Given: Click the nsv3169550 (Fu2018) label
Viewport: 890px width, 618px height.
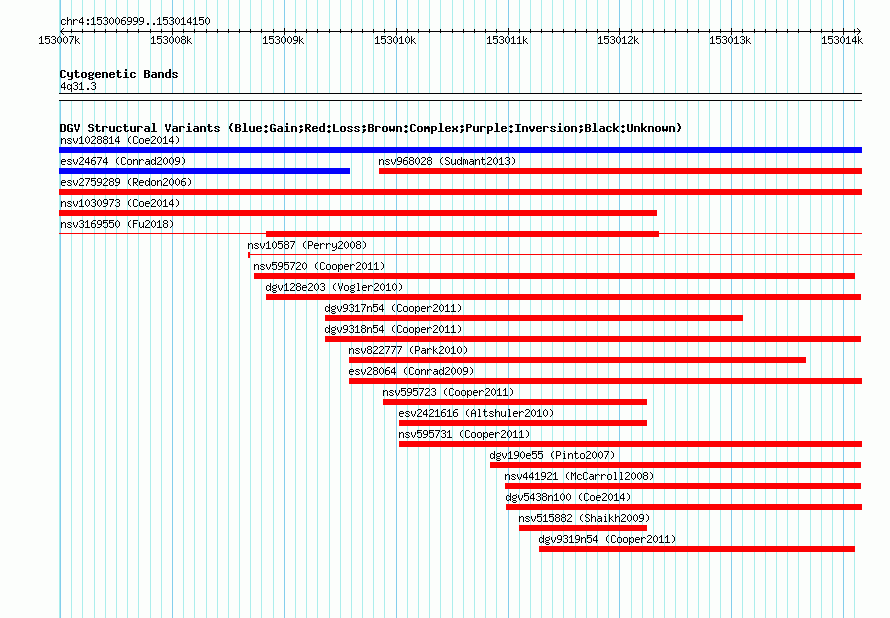Looking at the screenshot, I should tap(117, 224).
